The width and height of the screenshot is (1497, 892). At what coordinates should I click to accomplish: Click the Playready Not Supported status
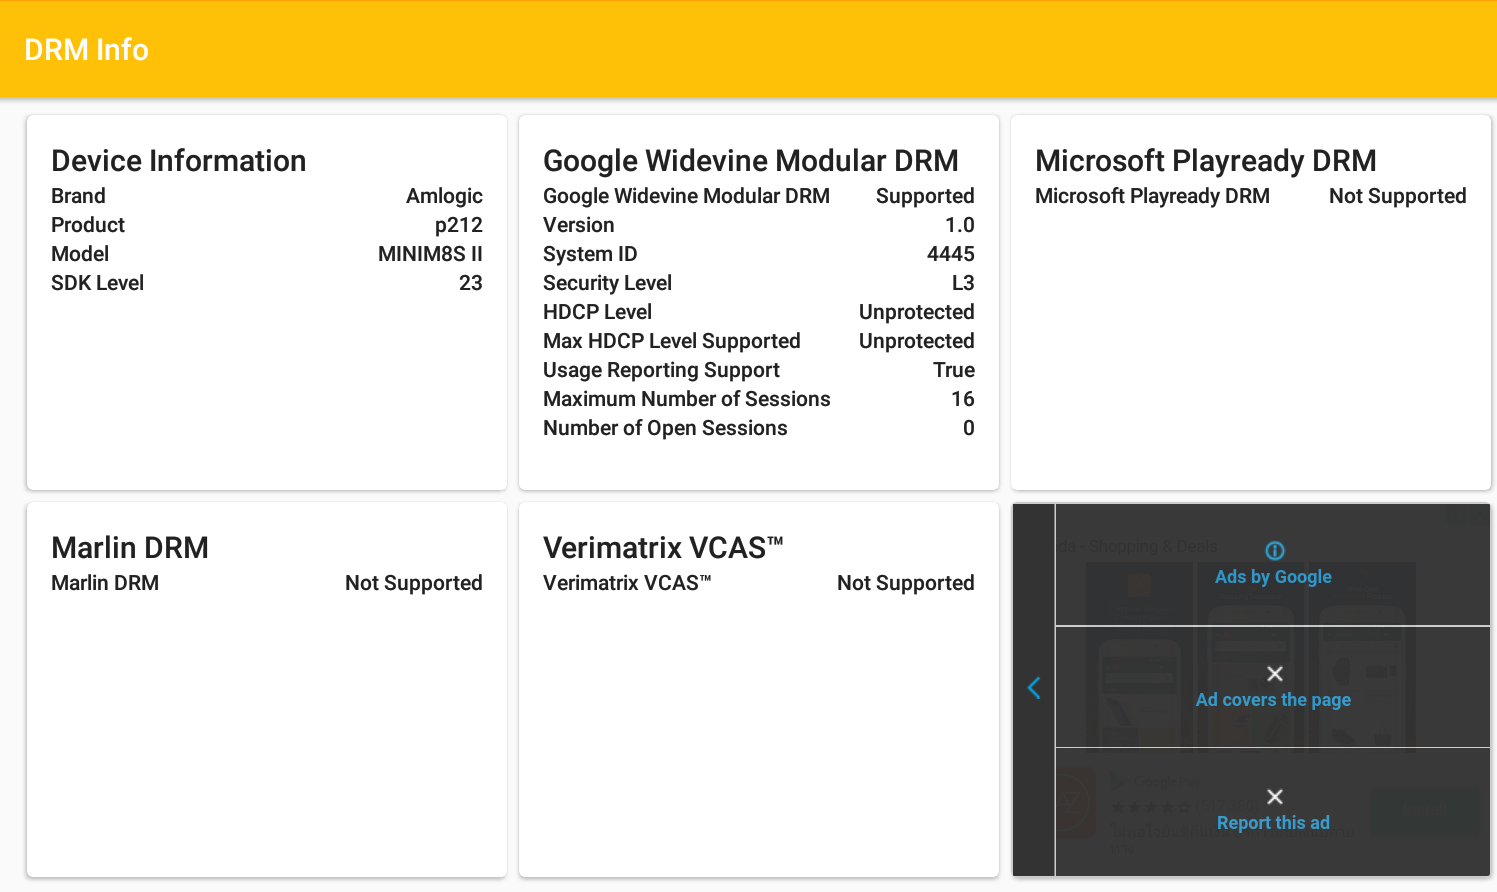tap(1398, 196)
